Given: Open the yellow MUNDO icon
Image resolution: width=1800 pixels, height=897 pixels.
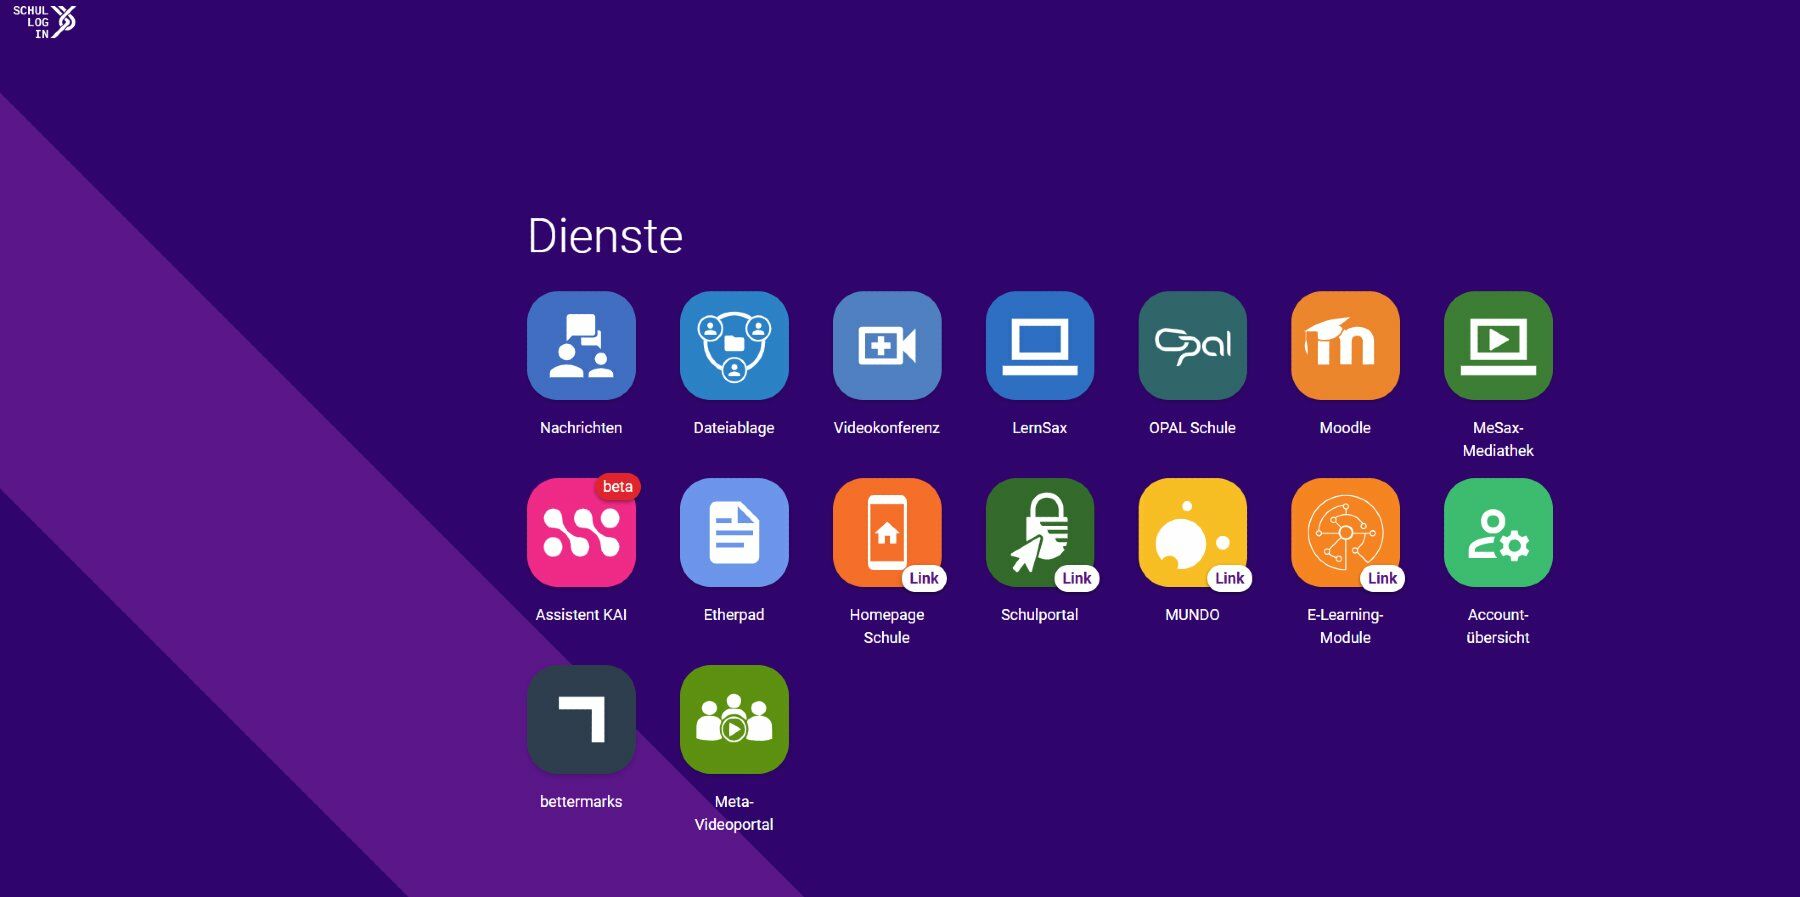Looking at the screenshot, I should [x=1192, y=533].
